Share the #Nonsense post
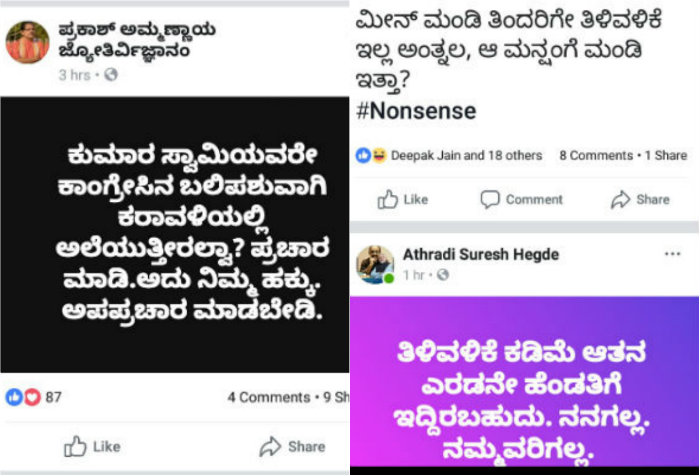This screenshot has height=476, width=700. (x=640, y=199)
